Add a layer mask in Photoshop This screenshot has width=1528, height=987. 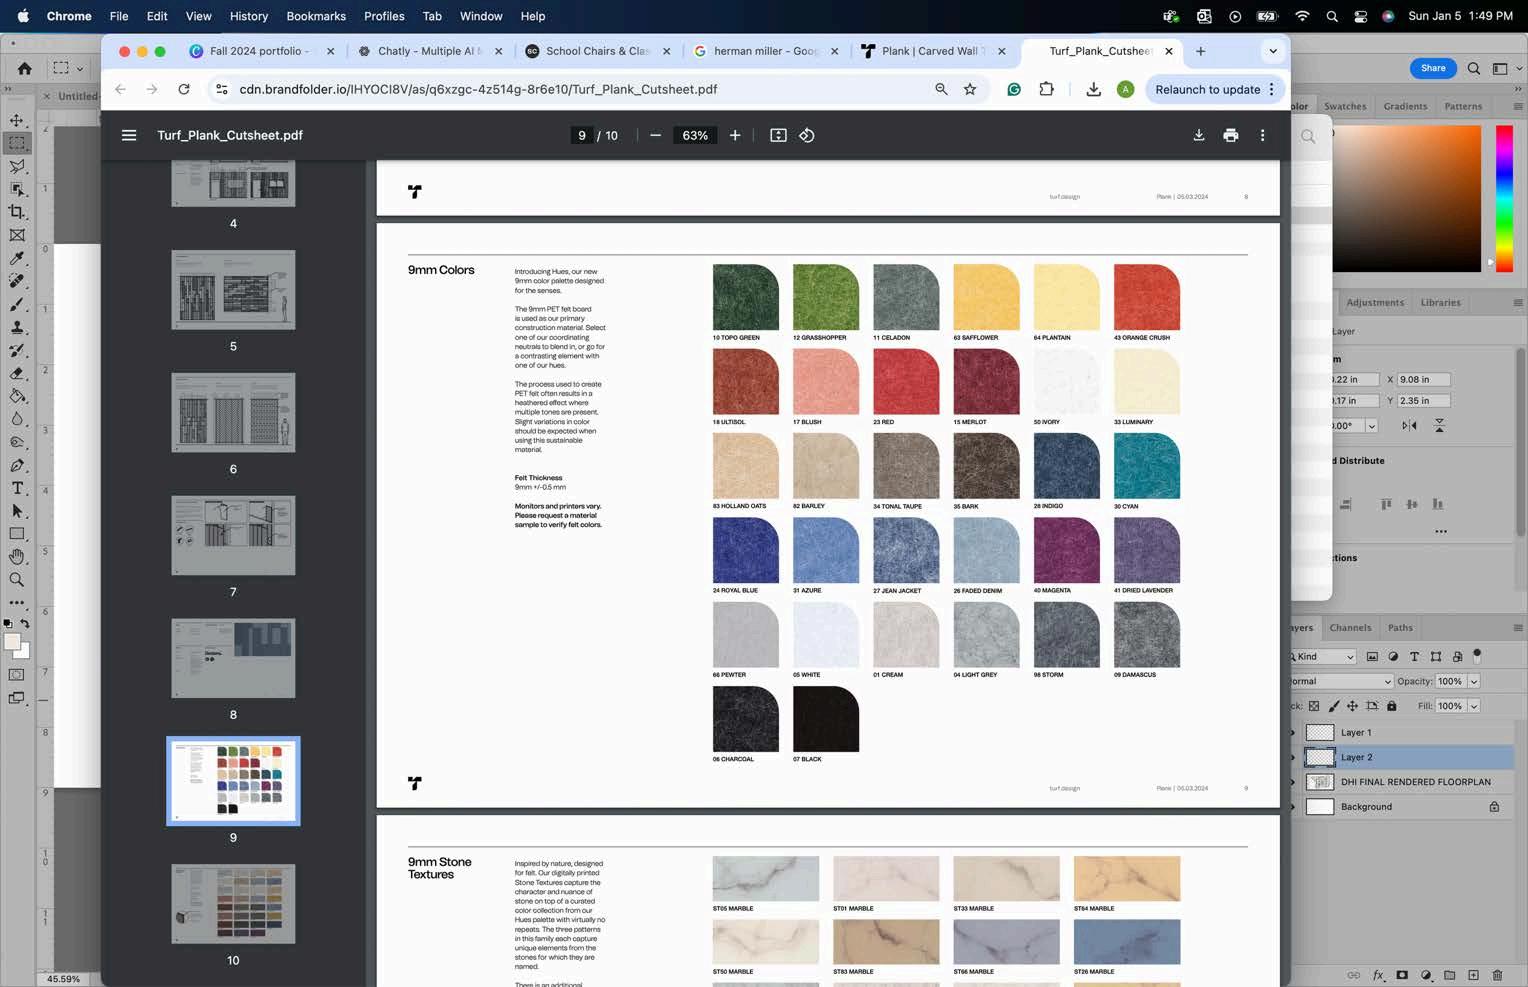click(x=1402, y=975)
